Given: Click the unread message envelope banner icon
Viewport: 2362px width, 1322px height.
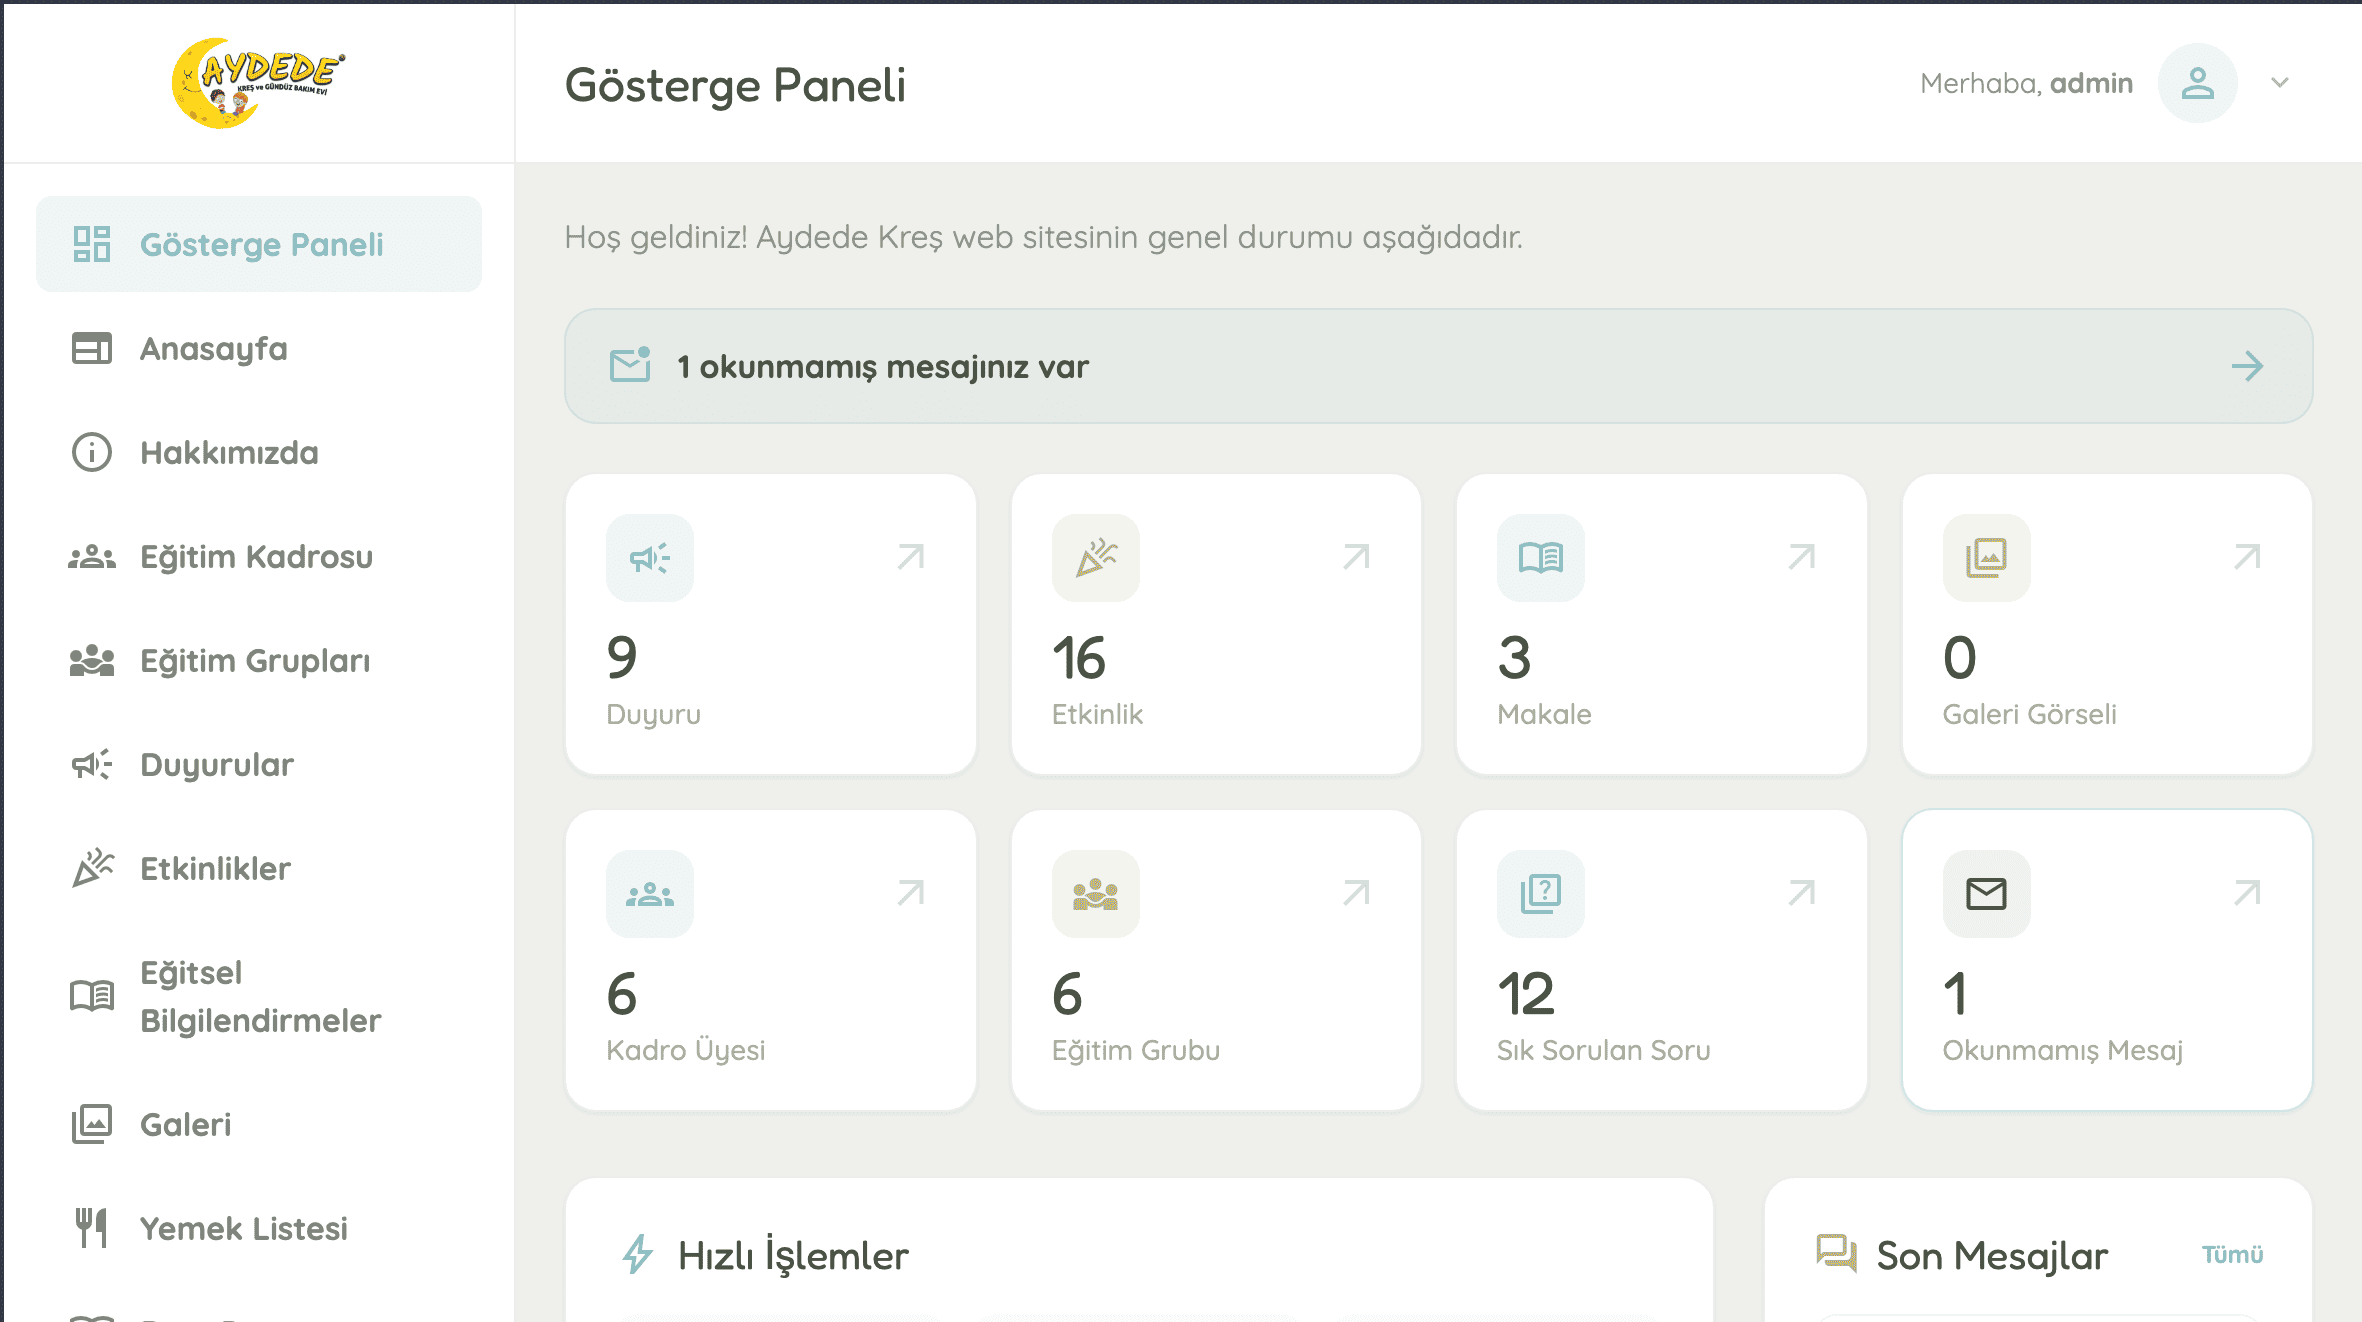Looking at the screenshot, I should coord(631,365).
